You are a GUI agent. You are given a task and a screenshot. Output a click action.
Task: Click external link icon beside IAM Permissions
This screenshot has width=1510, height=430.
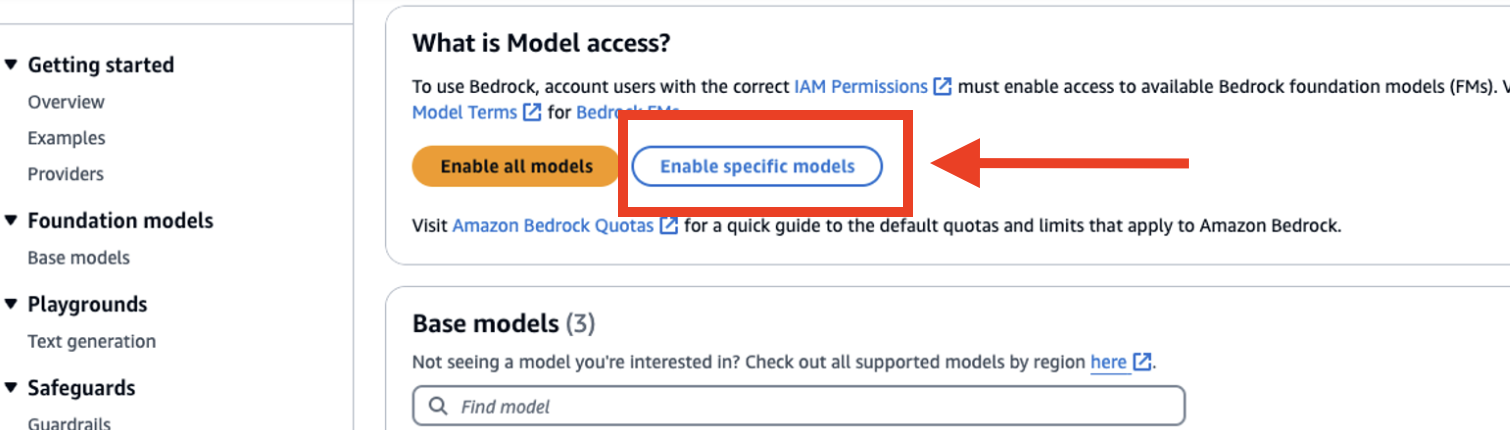942,87
